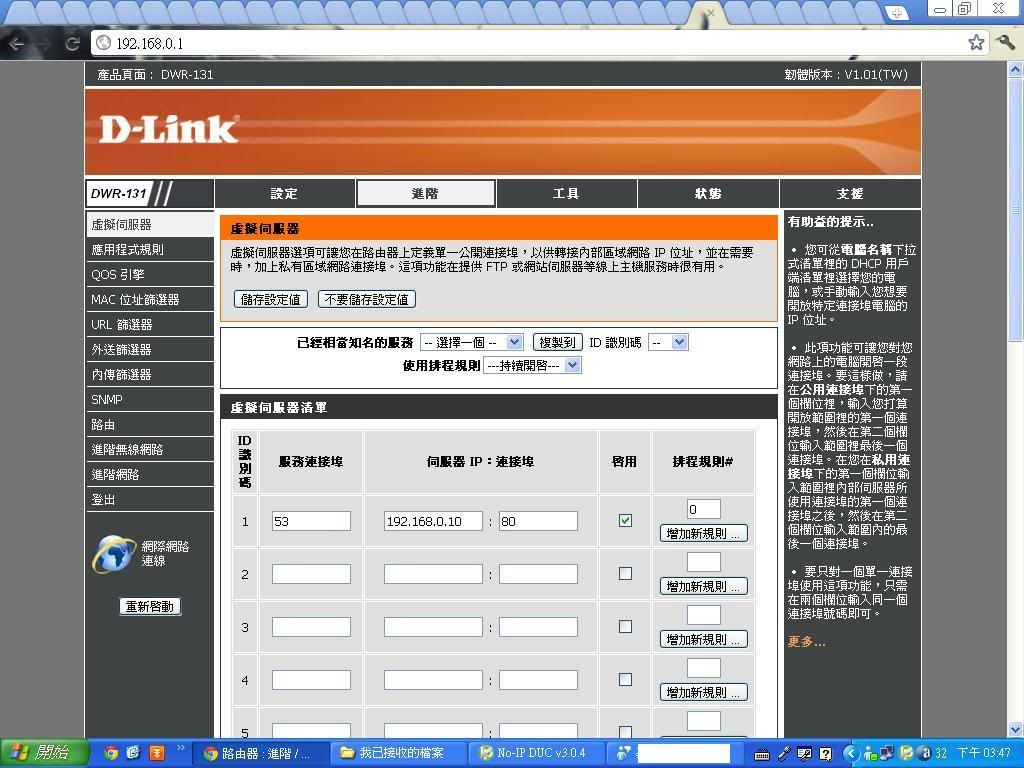Launch Chrome from the quick launch bar
This screenshot has width=1024, height=768.
[111, 753]
